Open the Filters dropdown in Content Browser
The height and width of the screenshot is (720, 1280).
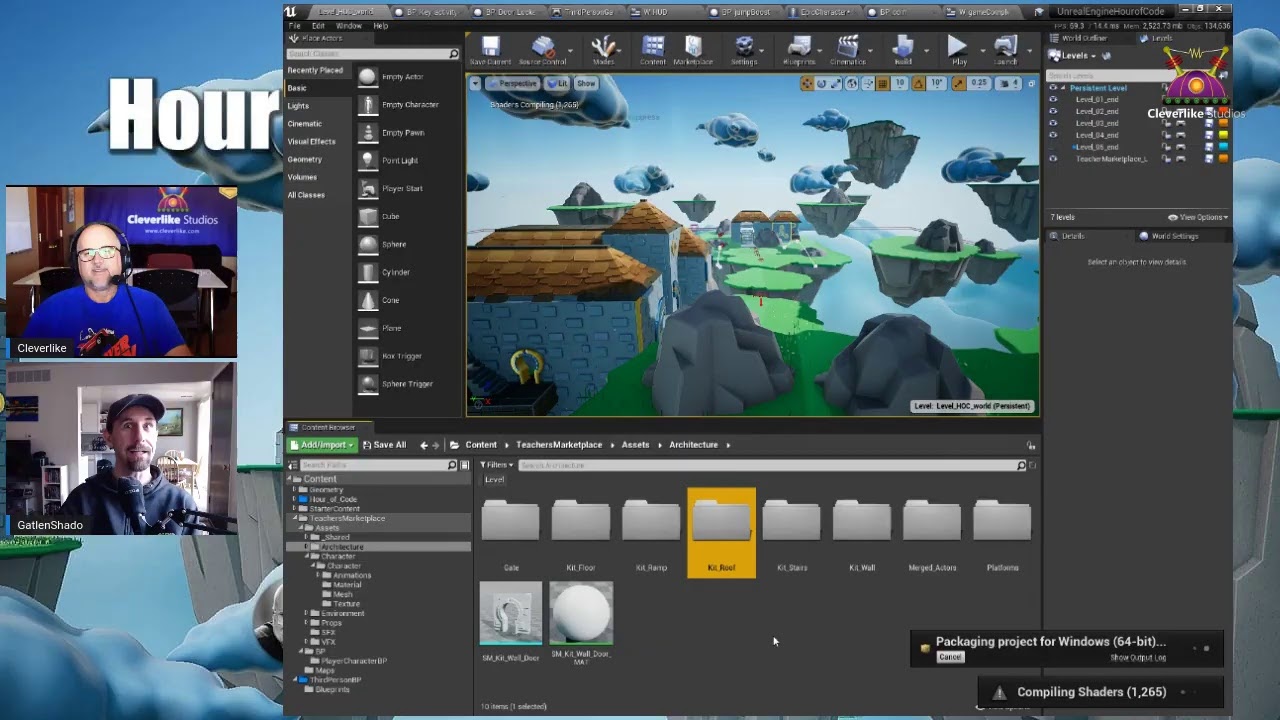pos(497,465)
